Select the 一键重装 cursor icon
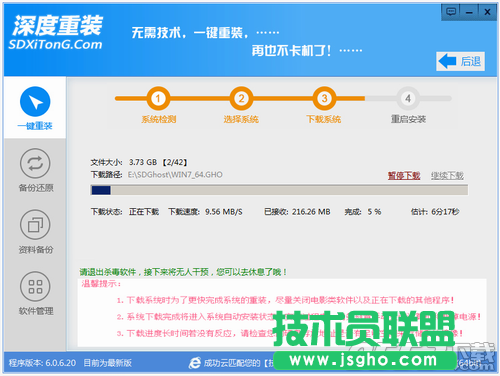Screen dimensions: 500x376 pos(35,101)
